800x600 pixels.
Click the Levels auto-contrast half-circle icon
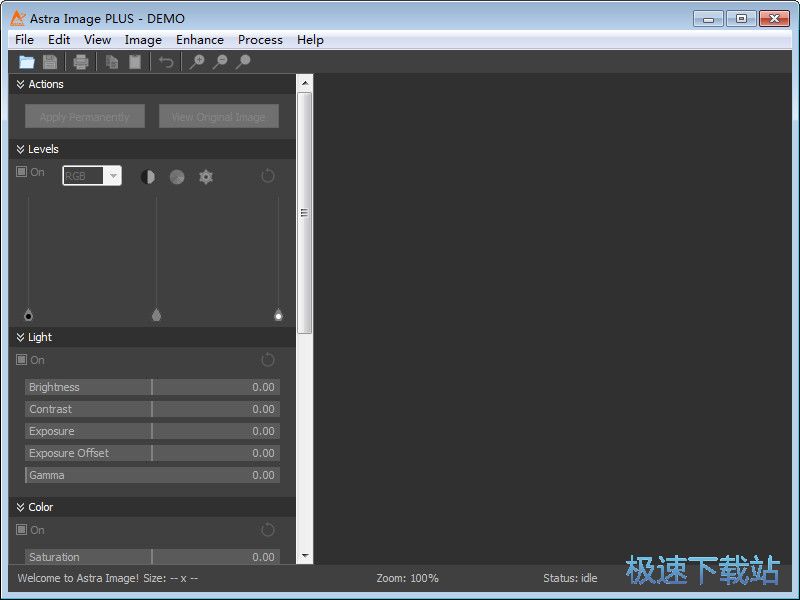(148, 177)
